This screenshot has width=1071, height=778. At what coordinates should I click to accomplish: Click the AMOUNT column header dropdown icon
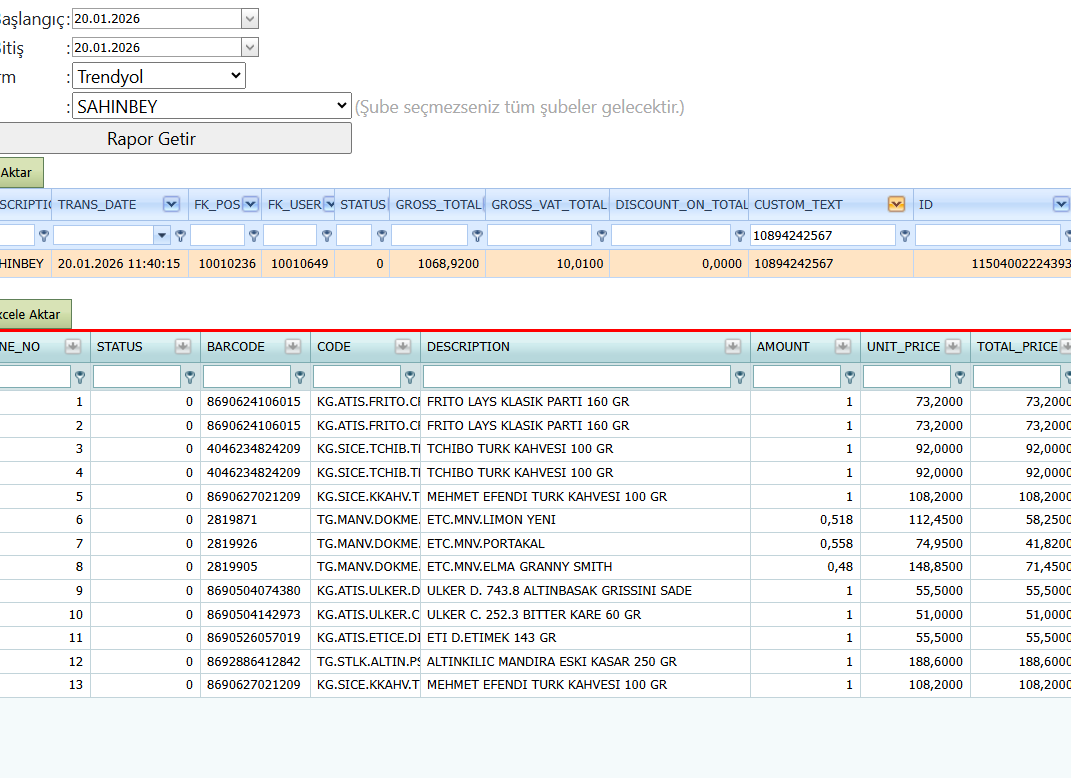click(843, 346)
